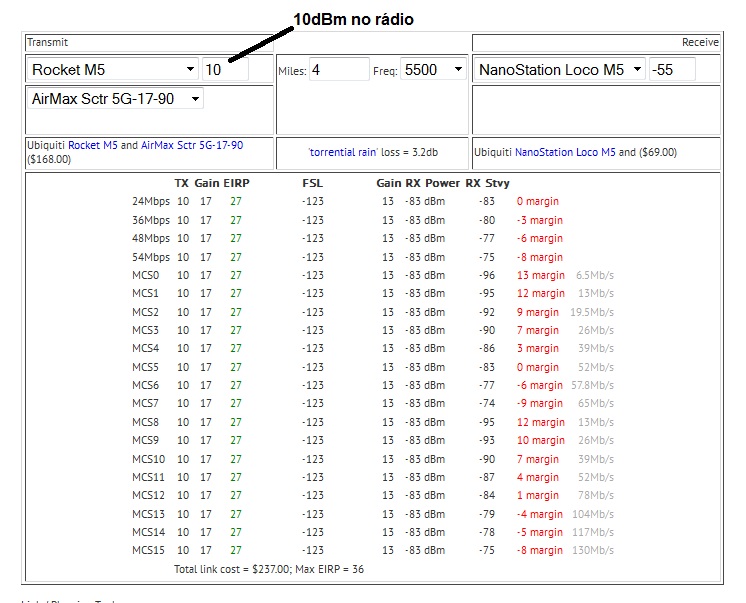The height and width of the screenshot is (603, 746).
Task: Open the Rocket M5 product link
Action: 93,145
